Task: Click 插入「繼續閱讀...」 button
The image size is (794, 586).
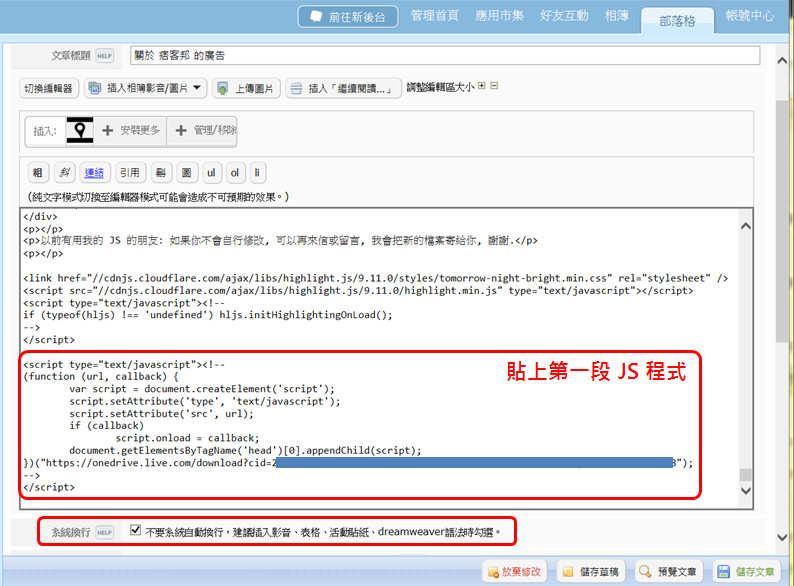Action: point(343,88)
